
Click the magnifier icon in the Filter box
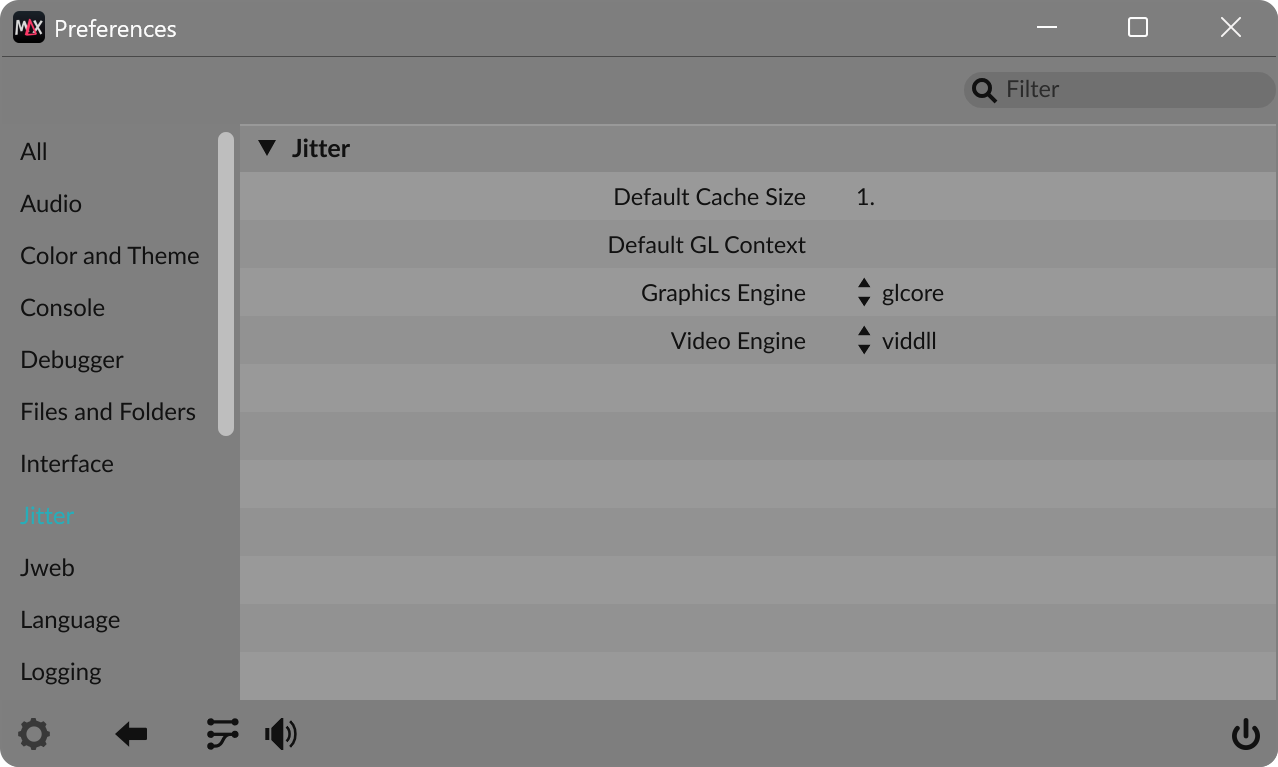[x=983, y=89]
